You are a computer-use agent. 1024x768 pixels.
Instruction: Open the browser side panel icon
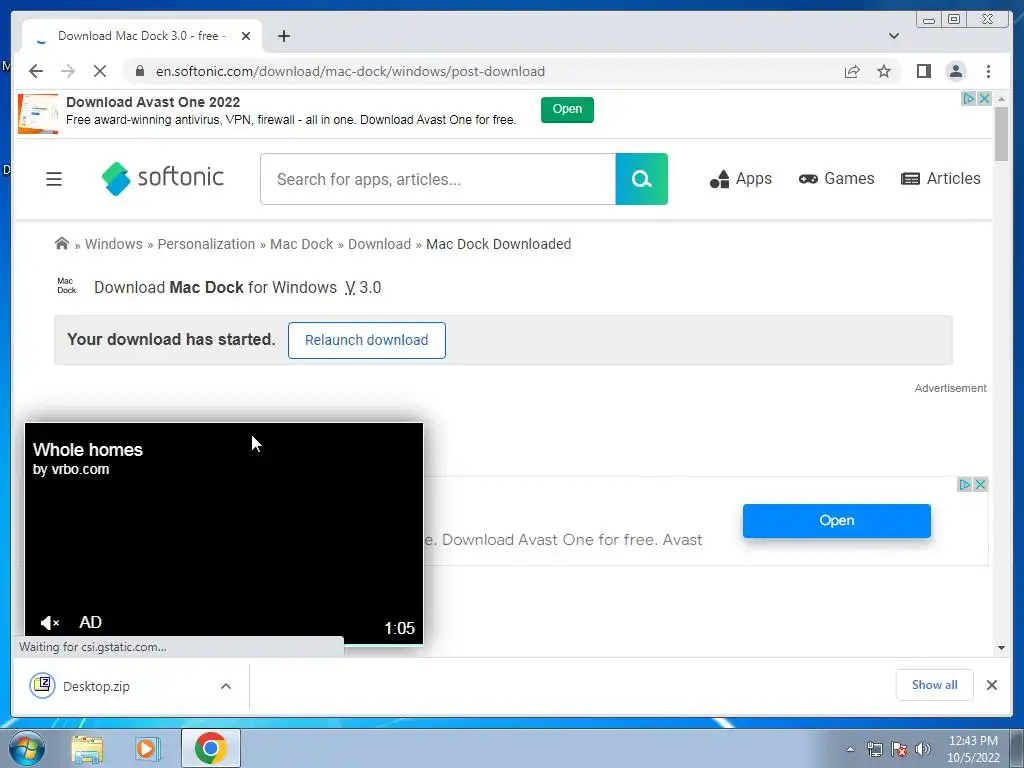(923, 71)
